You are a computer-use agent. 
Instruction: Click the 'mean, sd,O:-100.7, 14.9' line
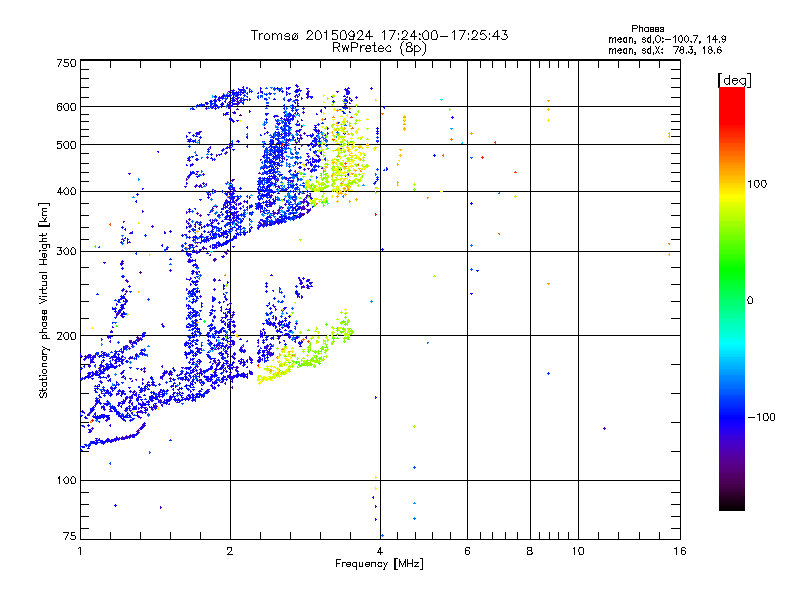pos(667,39)
